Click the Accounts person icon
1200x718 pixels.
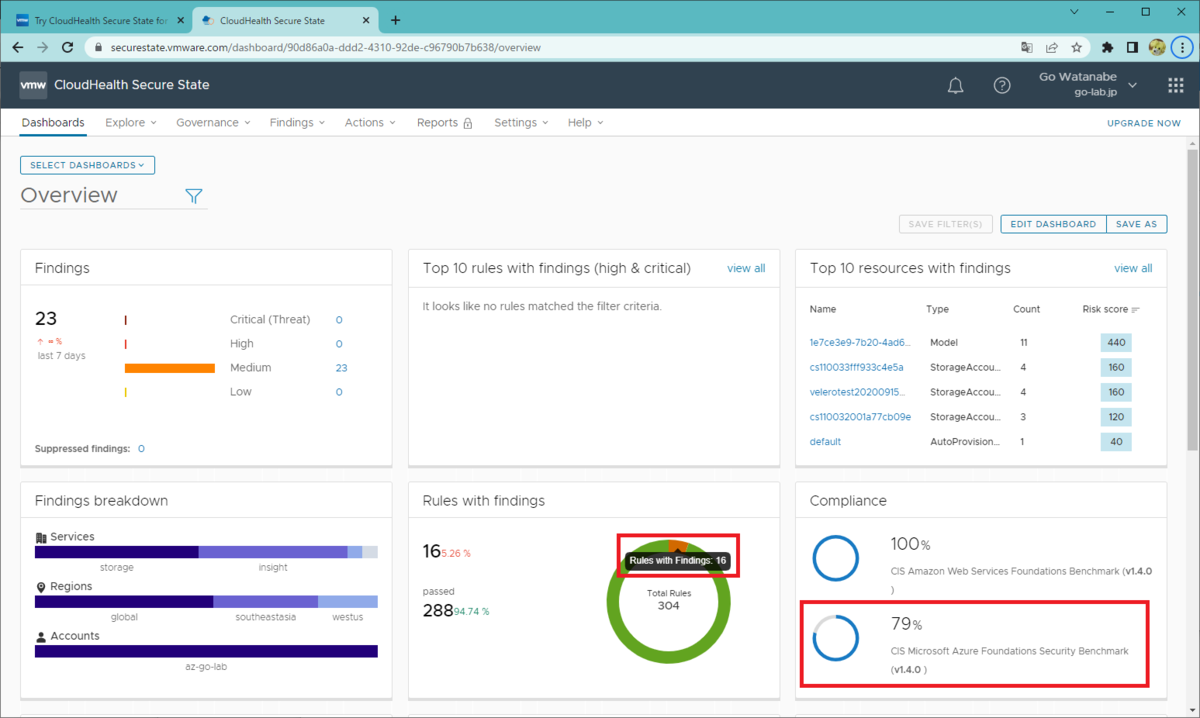[41, 636]
